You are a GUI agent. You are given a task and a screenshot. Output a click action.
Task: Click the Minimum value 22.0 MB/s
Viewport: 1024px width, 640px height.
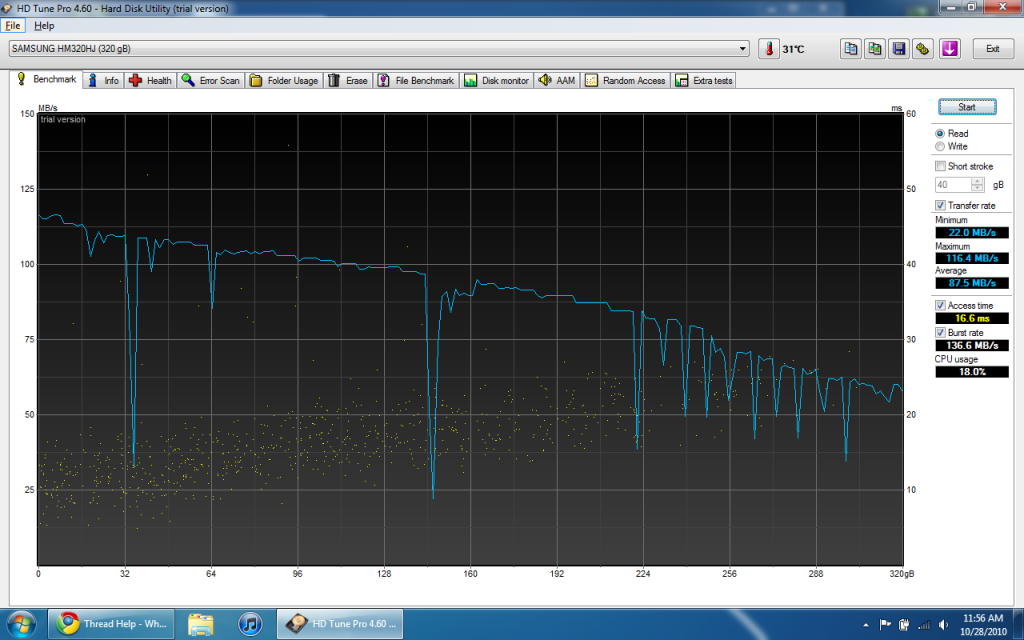point(972,232)
